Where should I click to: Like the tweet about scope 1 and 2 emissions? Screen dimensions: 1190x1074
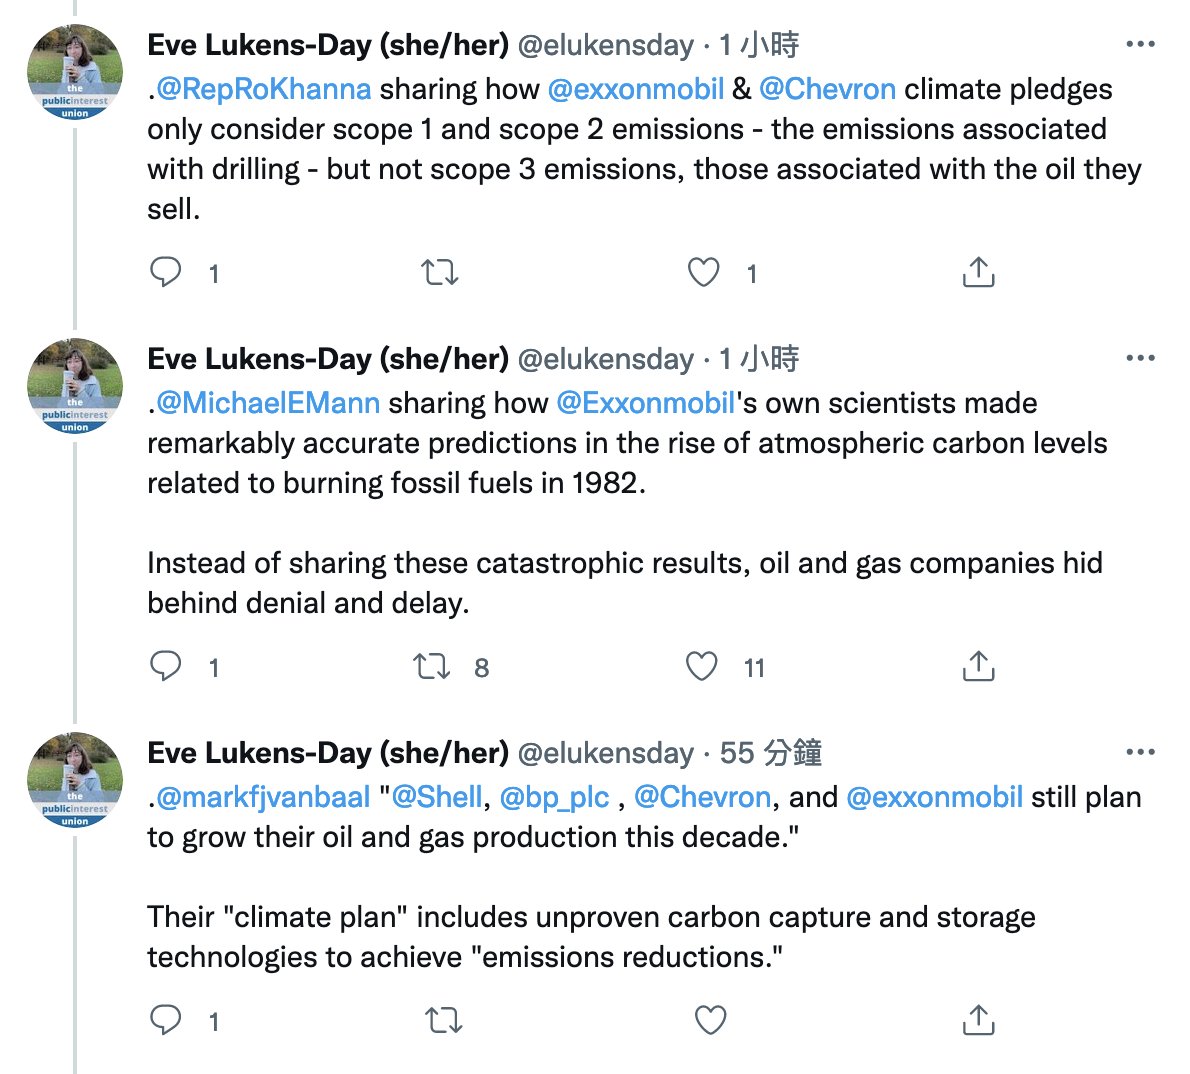[x=703, y=272]
